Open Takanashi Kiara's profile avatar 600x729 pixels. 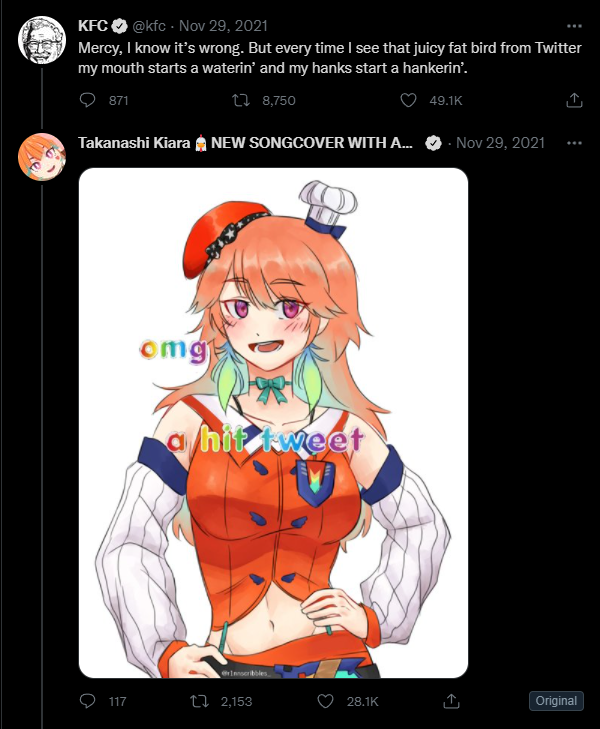coord(42,157)
